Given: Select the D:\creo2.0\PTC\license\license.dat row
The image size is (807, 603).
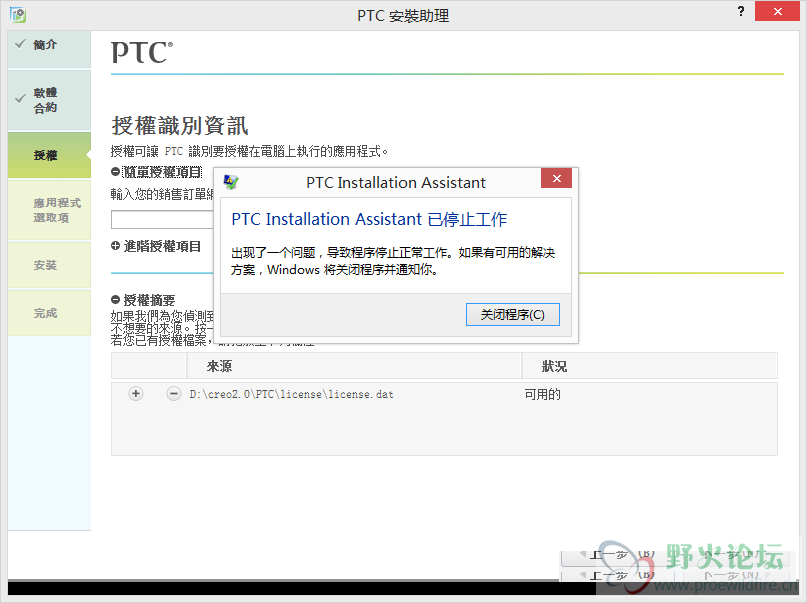Looking at the screenshot, I should (x=444, y=394).
